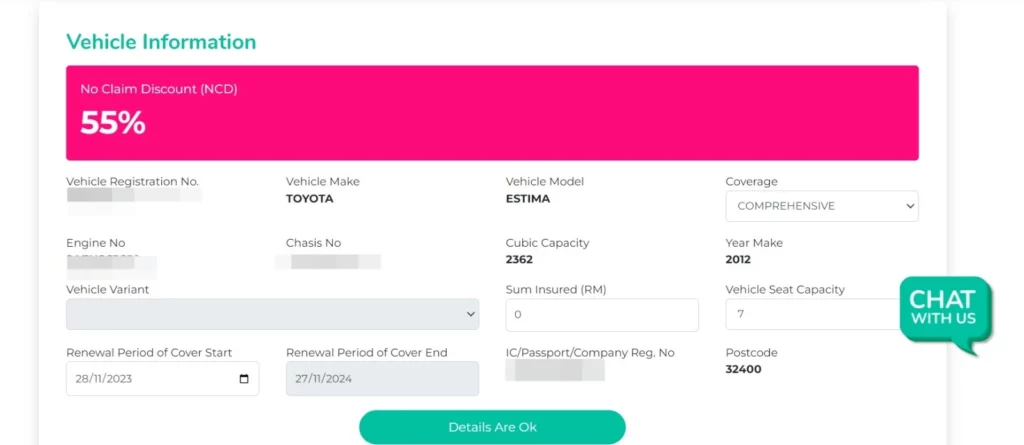
Task: Click the Postcode value 32400
Action: tap(743, 369)
